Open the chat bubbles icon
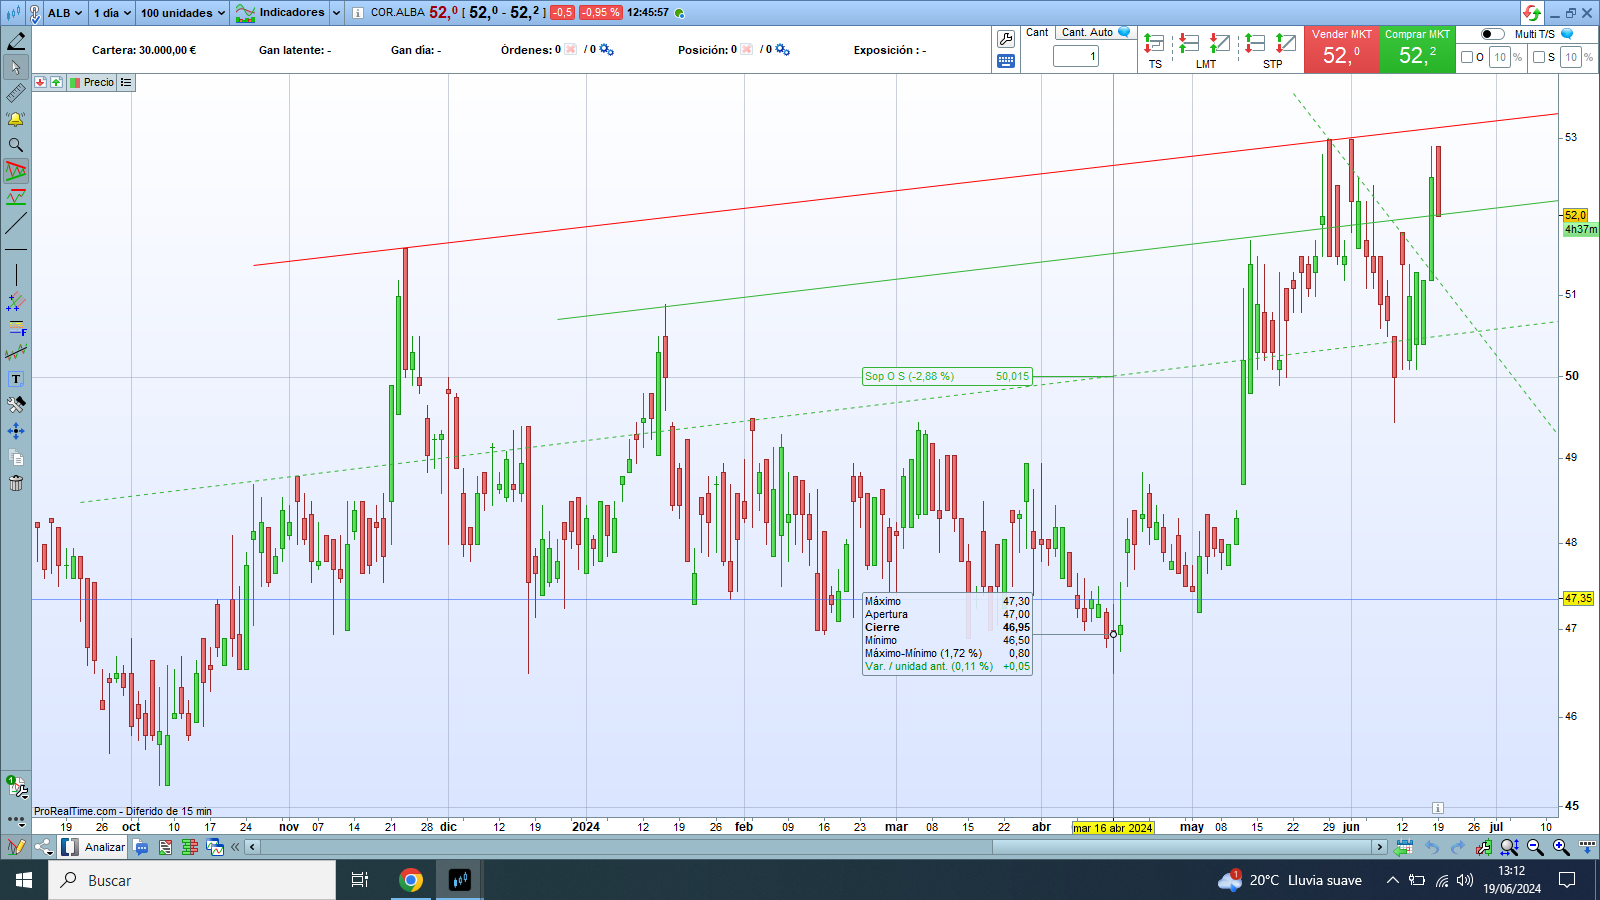Image resolution: width=1600 pixels, height=900 pixels. pyautogui.click(x=141, y=847)
